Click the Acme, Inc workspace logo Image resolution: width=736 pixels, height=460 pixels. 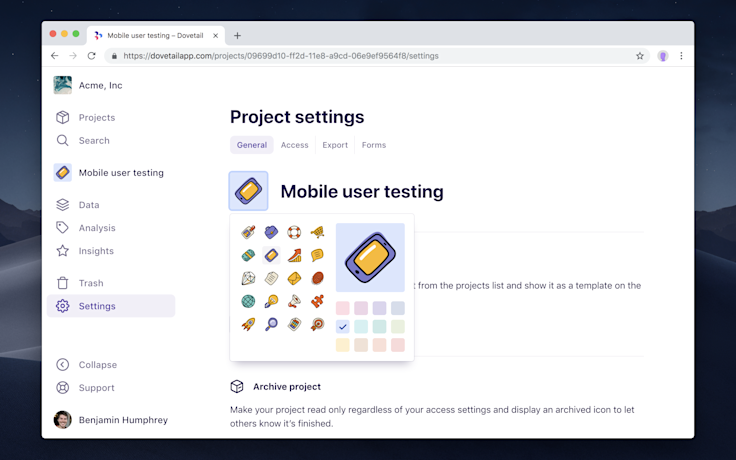pos(62,85)
